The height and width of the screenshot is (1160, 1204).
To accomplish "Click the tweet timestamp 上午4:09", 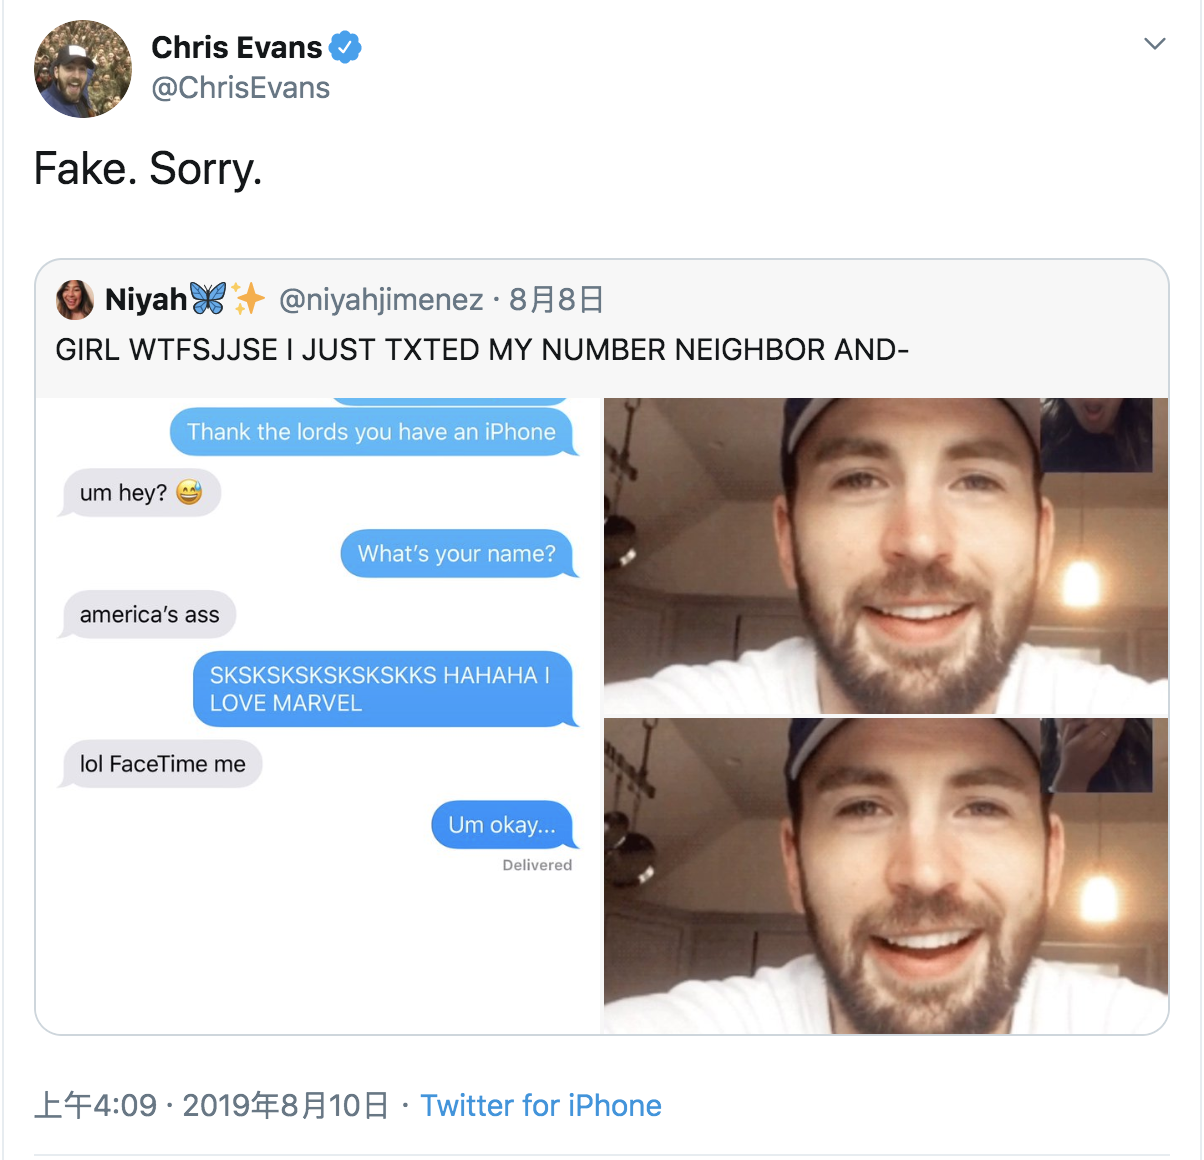I will pyautogui.click(x=96, y=1105).
